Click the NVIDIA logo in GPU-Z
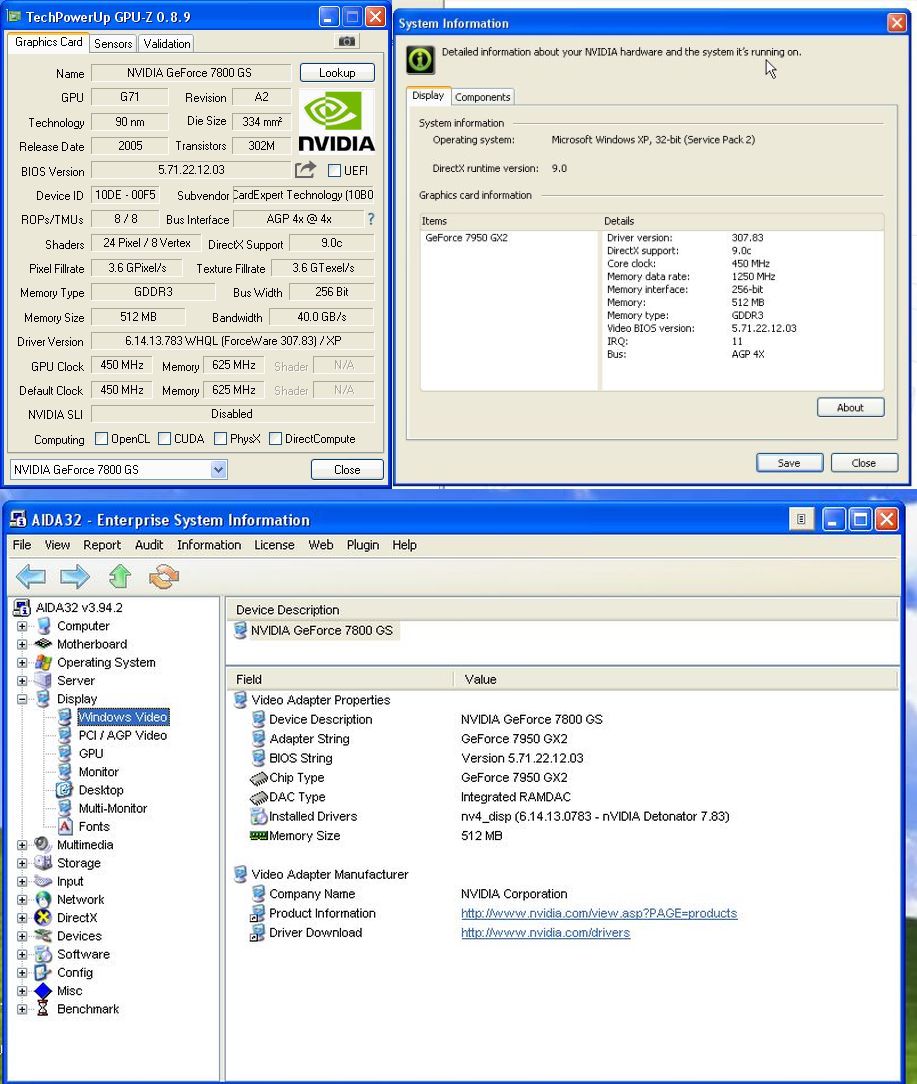 click(x=336, y=122)
